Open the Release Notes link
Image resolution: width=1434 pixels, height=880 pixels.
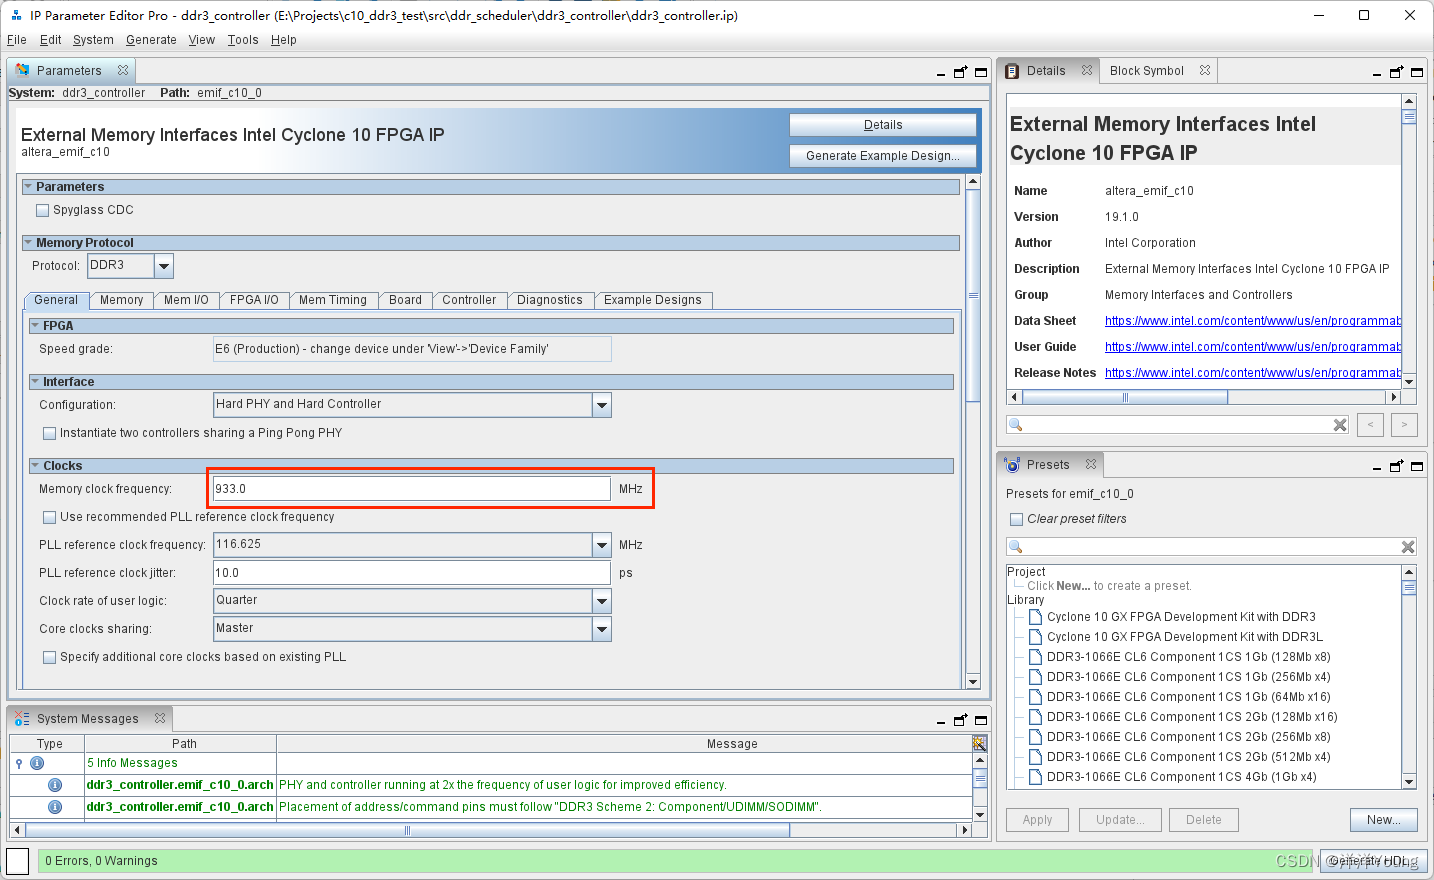pyautogui.click(x=1253, y=373)
